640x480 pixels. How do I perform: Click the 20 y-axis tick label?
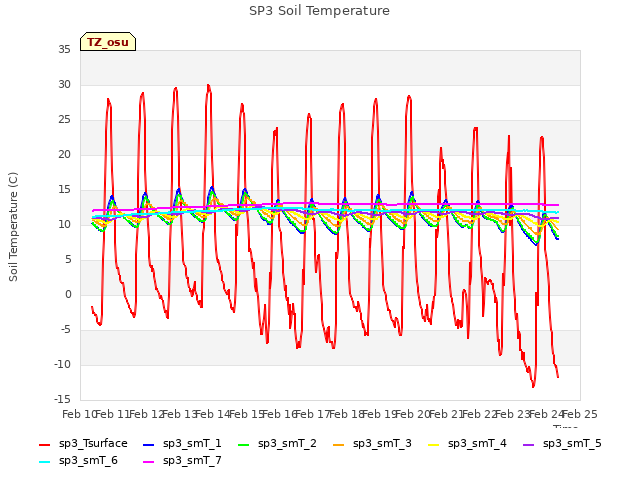coord(64,155)
